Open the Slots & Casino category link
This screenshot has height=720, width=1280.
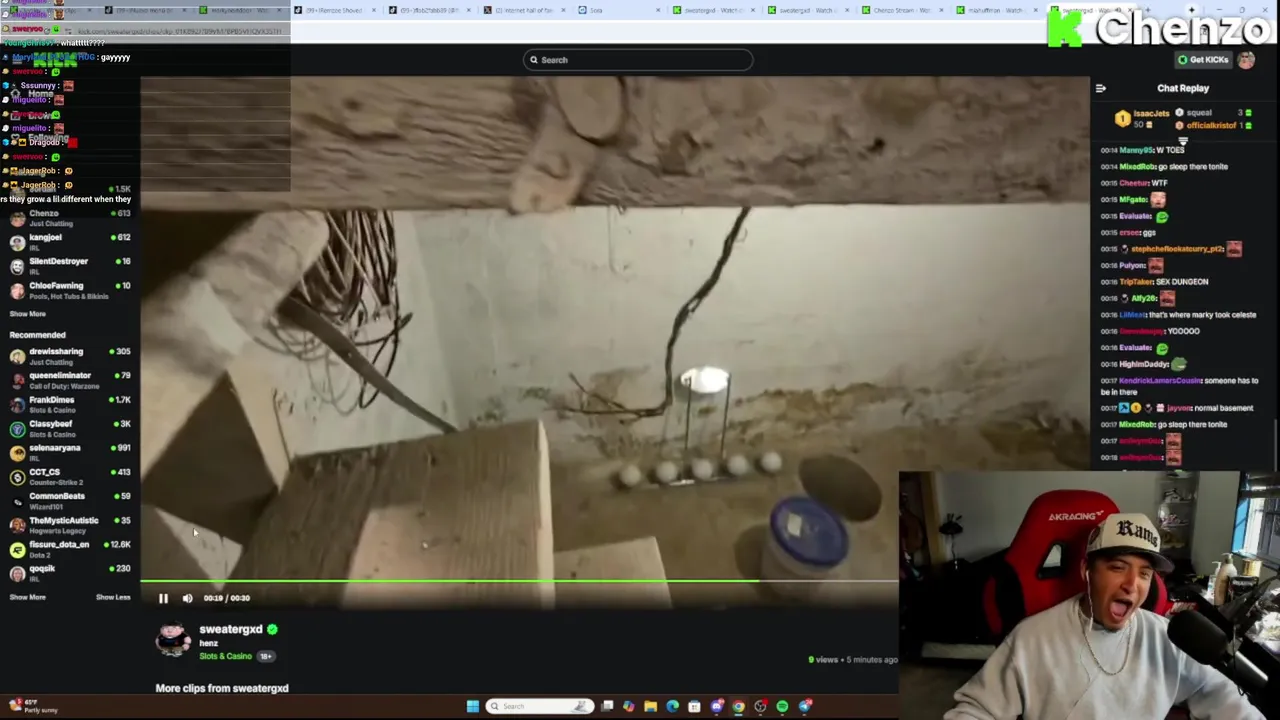tap(225, 656)
